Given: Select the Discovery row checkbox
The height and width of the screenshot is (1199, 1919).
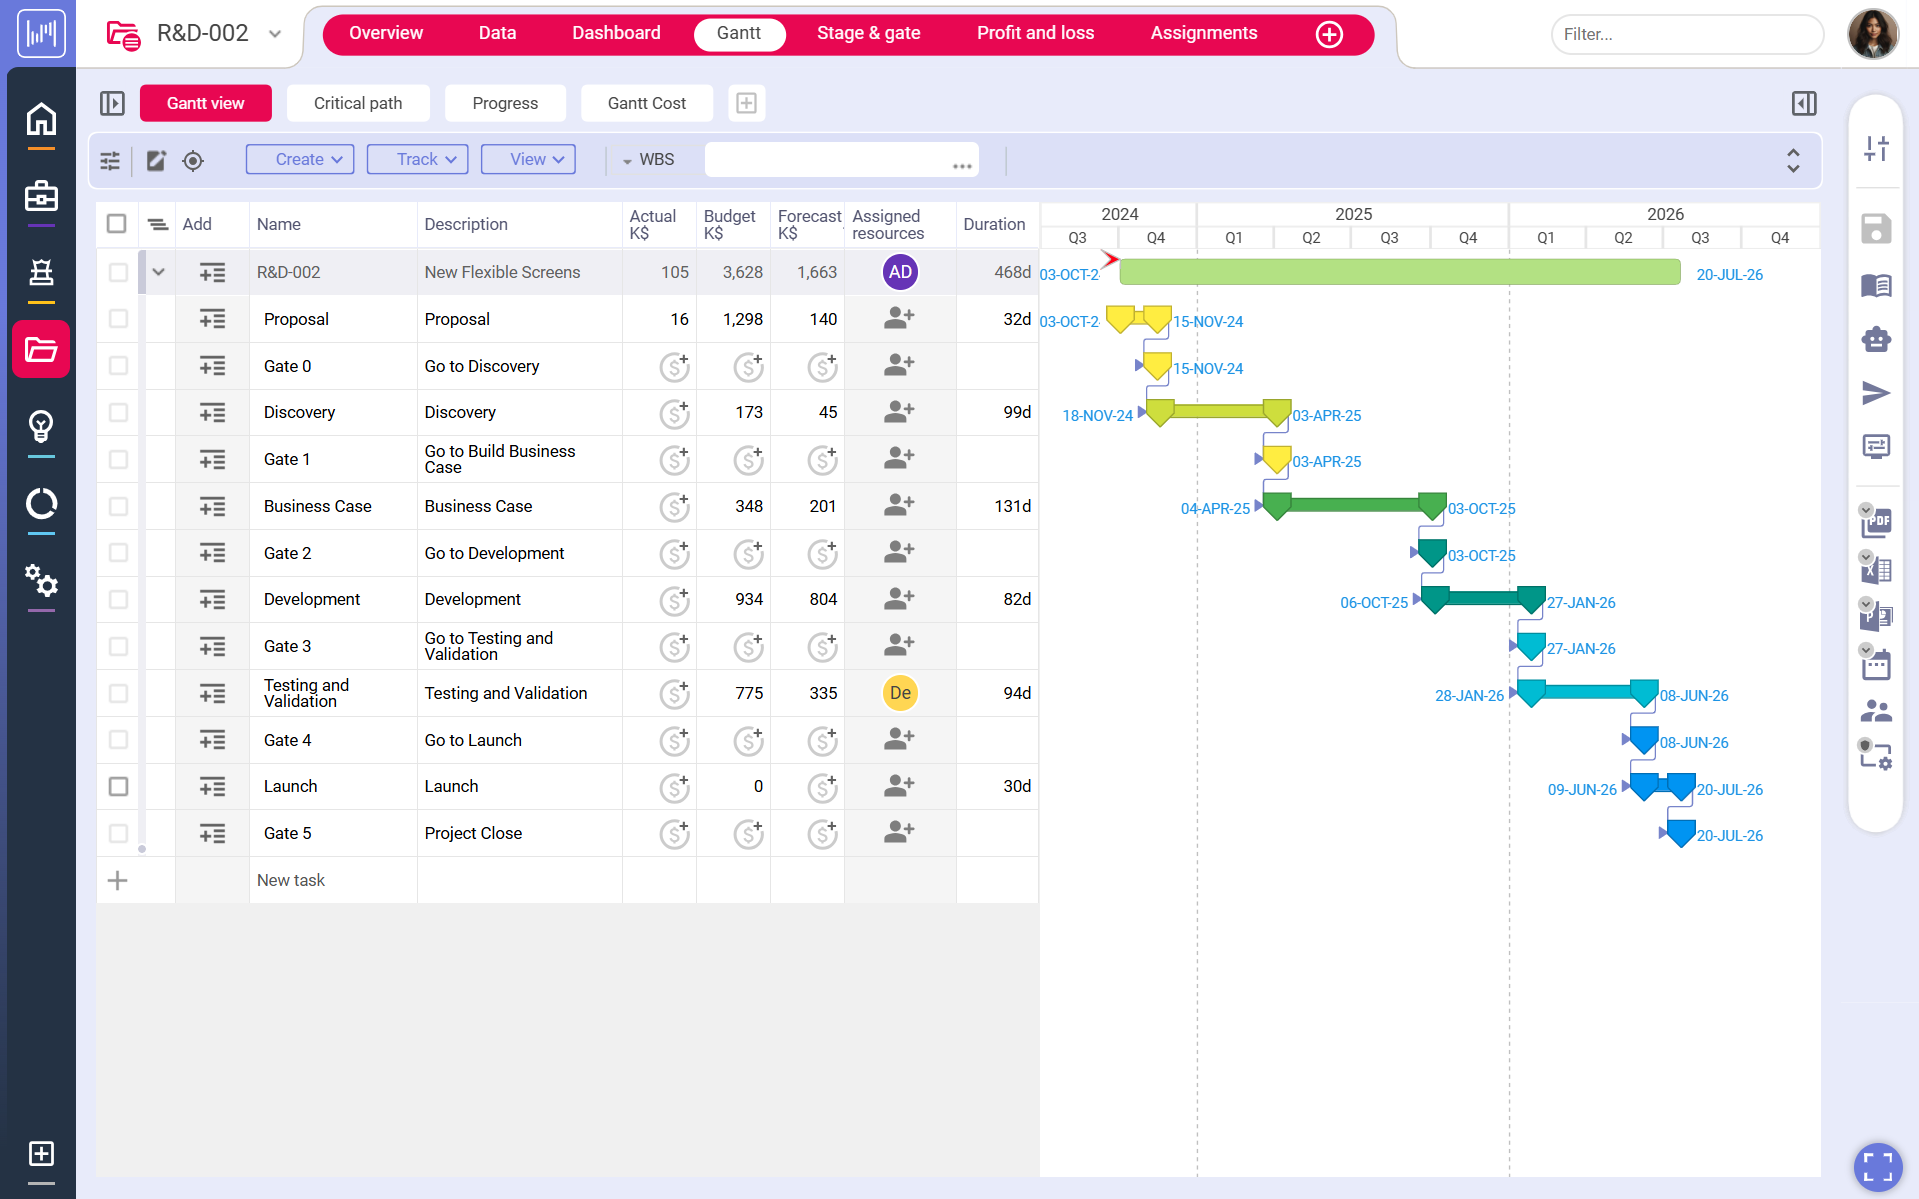Looking at the screenshot, I should [x=118, y=413].
